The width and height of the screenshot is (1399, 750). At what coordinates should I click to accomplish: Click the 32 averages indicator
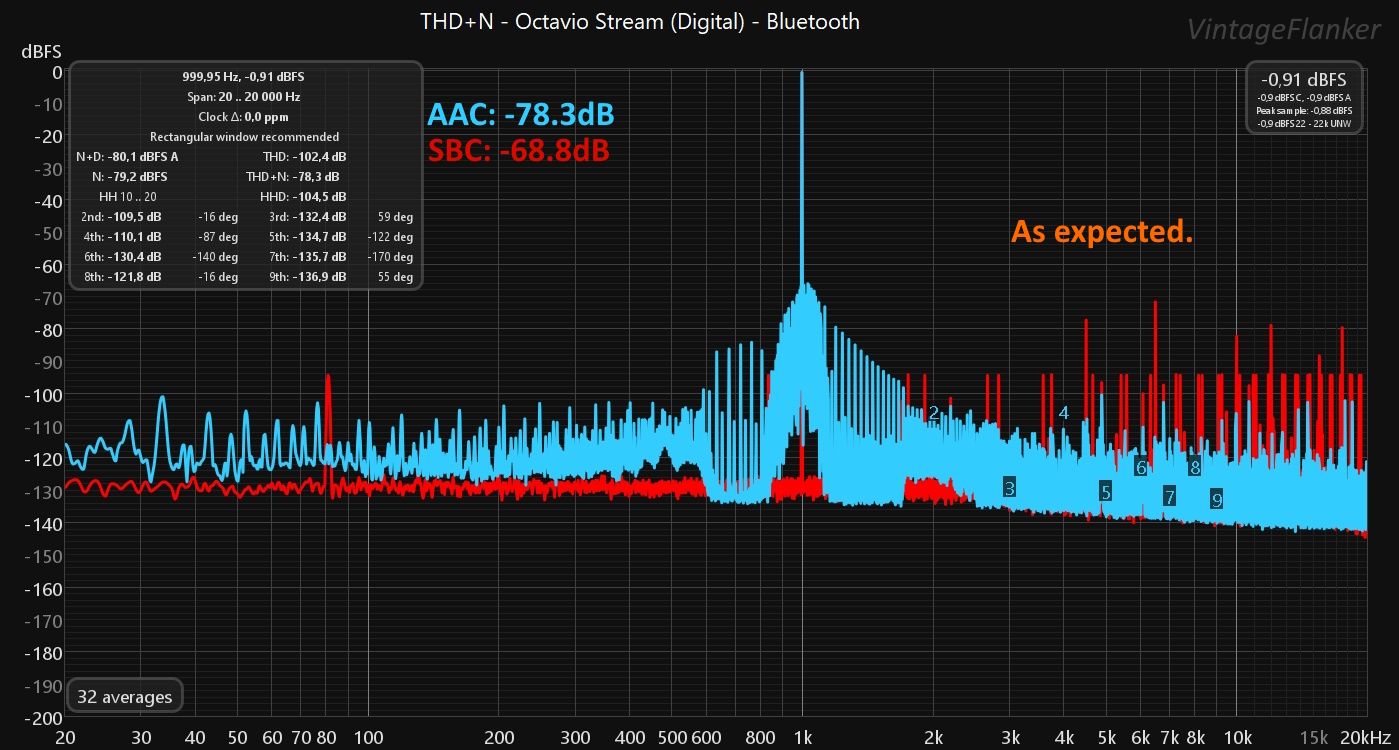click(125, 697)
